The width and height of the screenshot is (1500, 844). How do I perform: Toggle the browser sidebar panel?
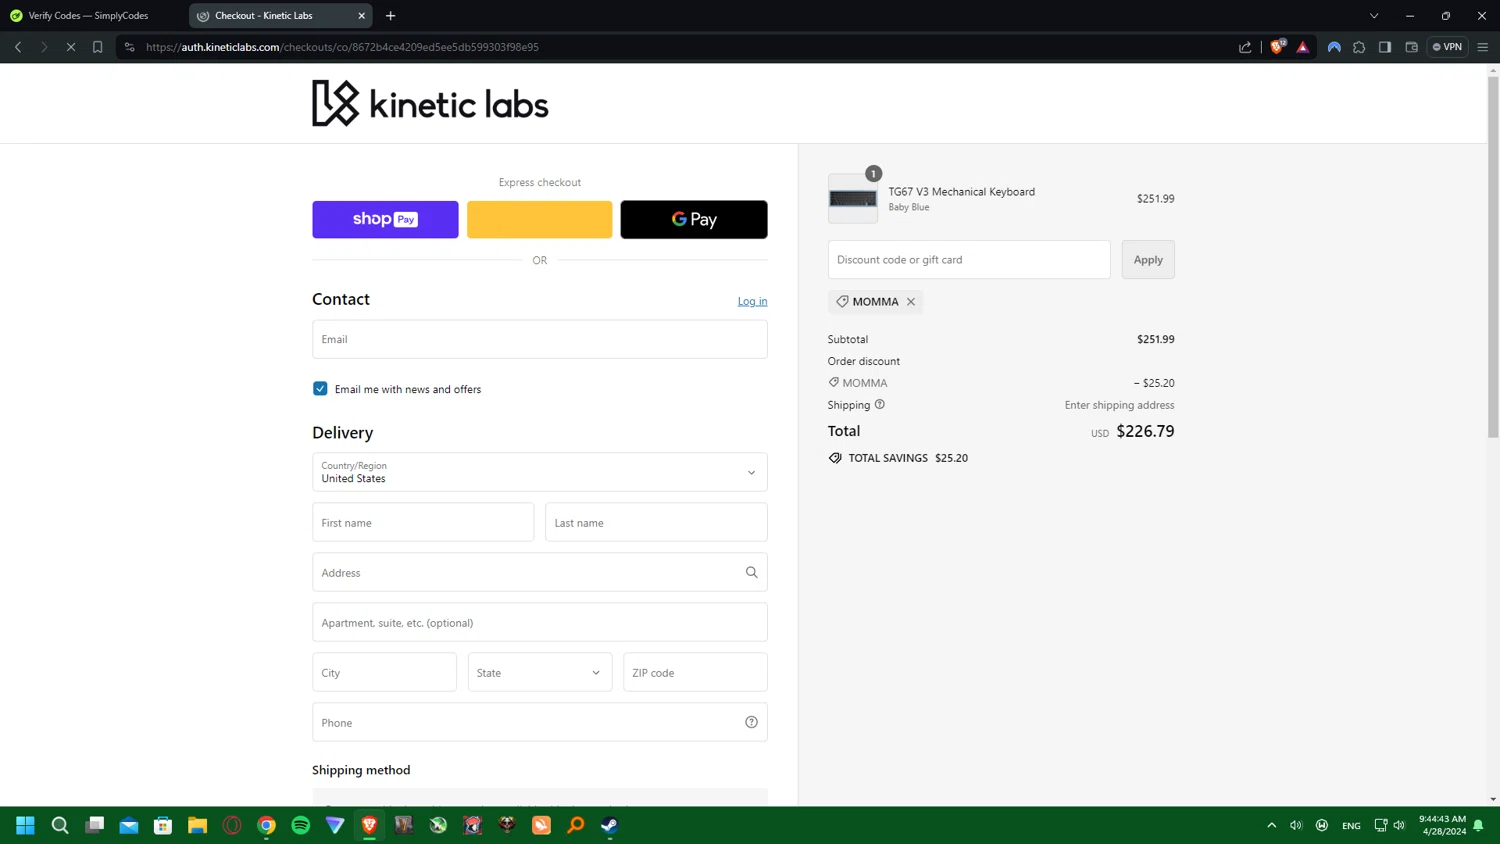(x=1385, y=47)
